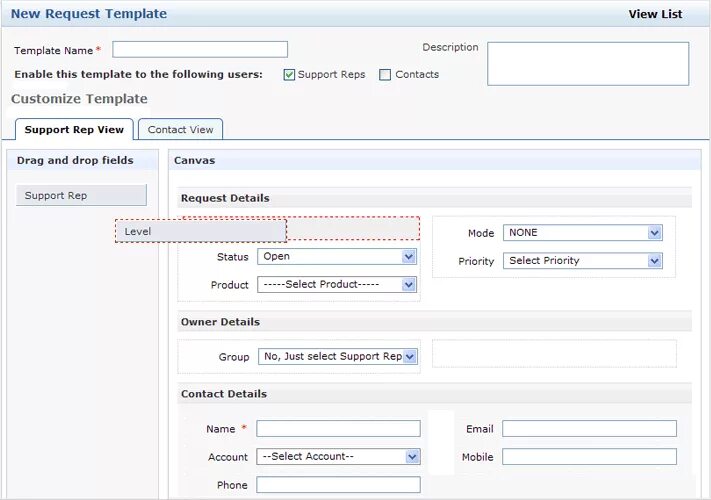Image resolution: width=711 pixels, height=500 pixels.
Task: Click the Drag and drop fields heading
Action: click(x=75, y=160)
